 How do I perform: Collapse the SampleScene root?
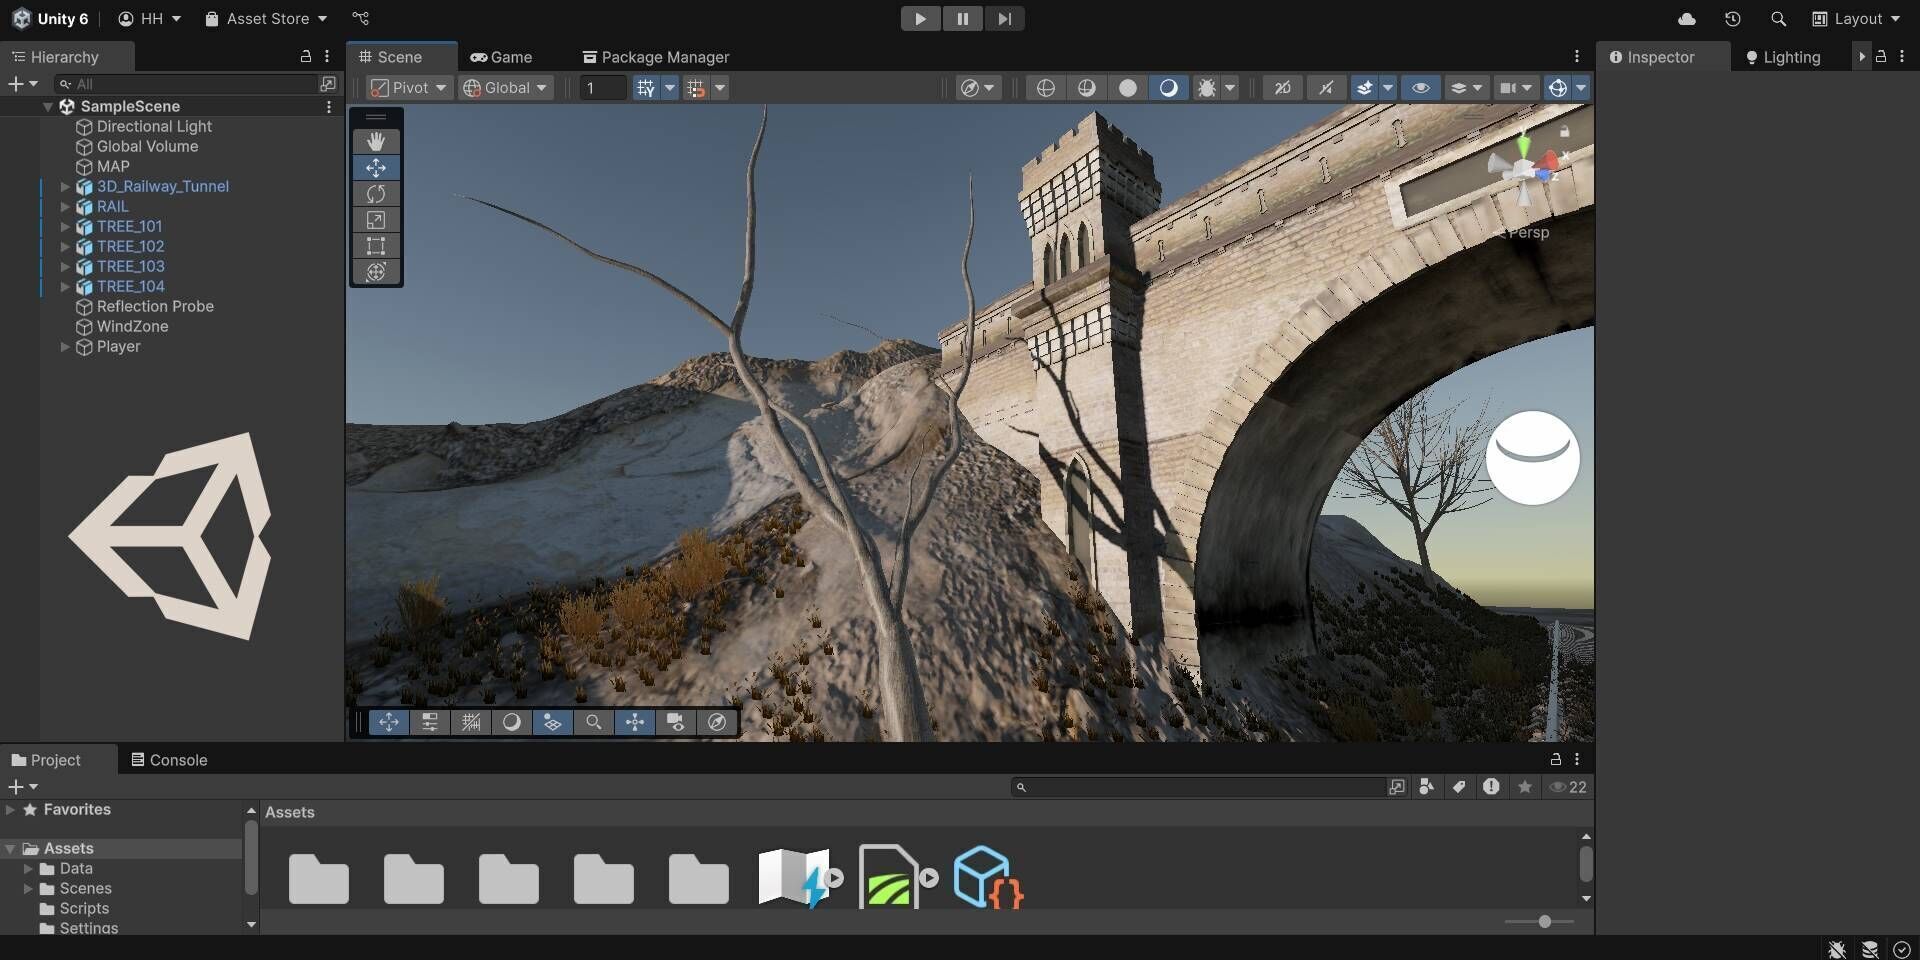coord(47,106)
